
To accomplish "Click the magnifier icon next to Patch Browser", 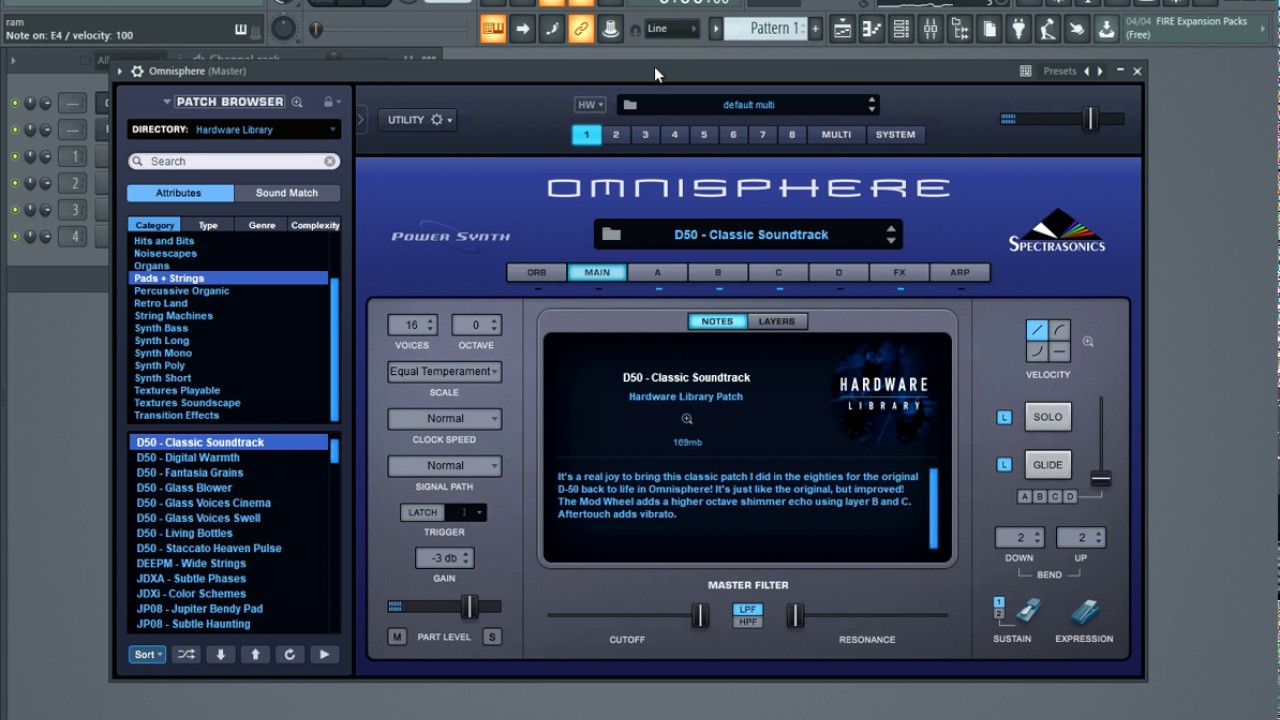I will pos(298,101).
